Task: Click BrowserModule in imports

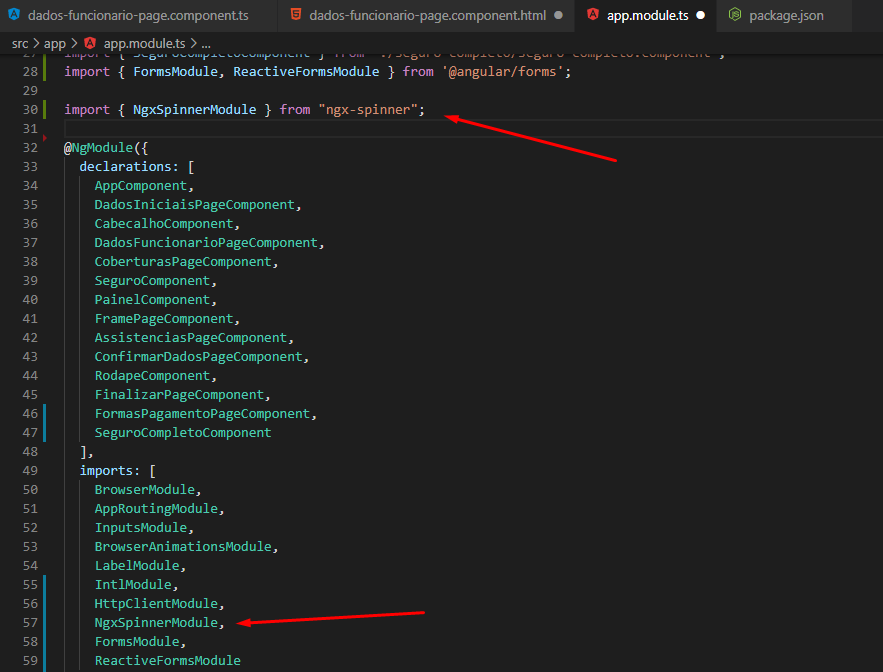Action: tap(144, 489)
